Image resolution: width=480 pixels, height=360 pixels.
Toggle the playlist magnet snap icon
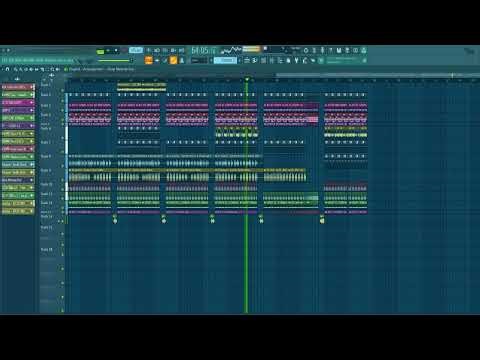coord(7,69)
